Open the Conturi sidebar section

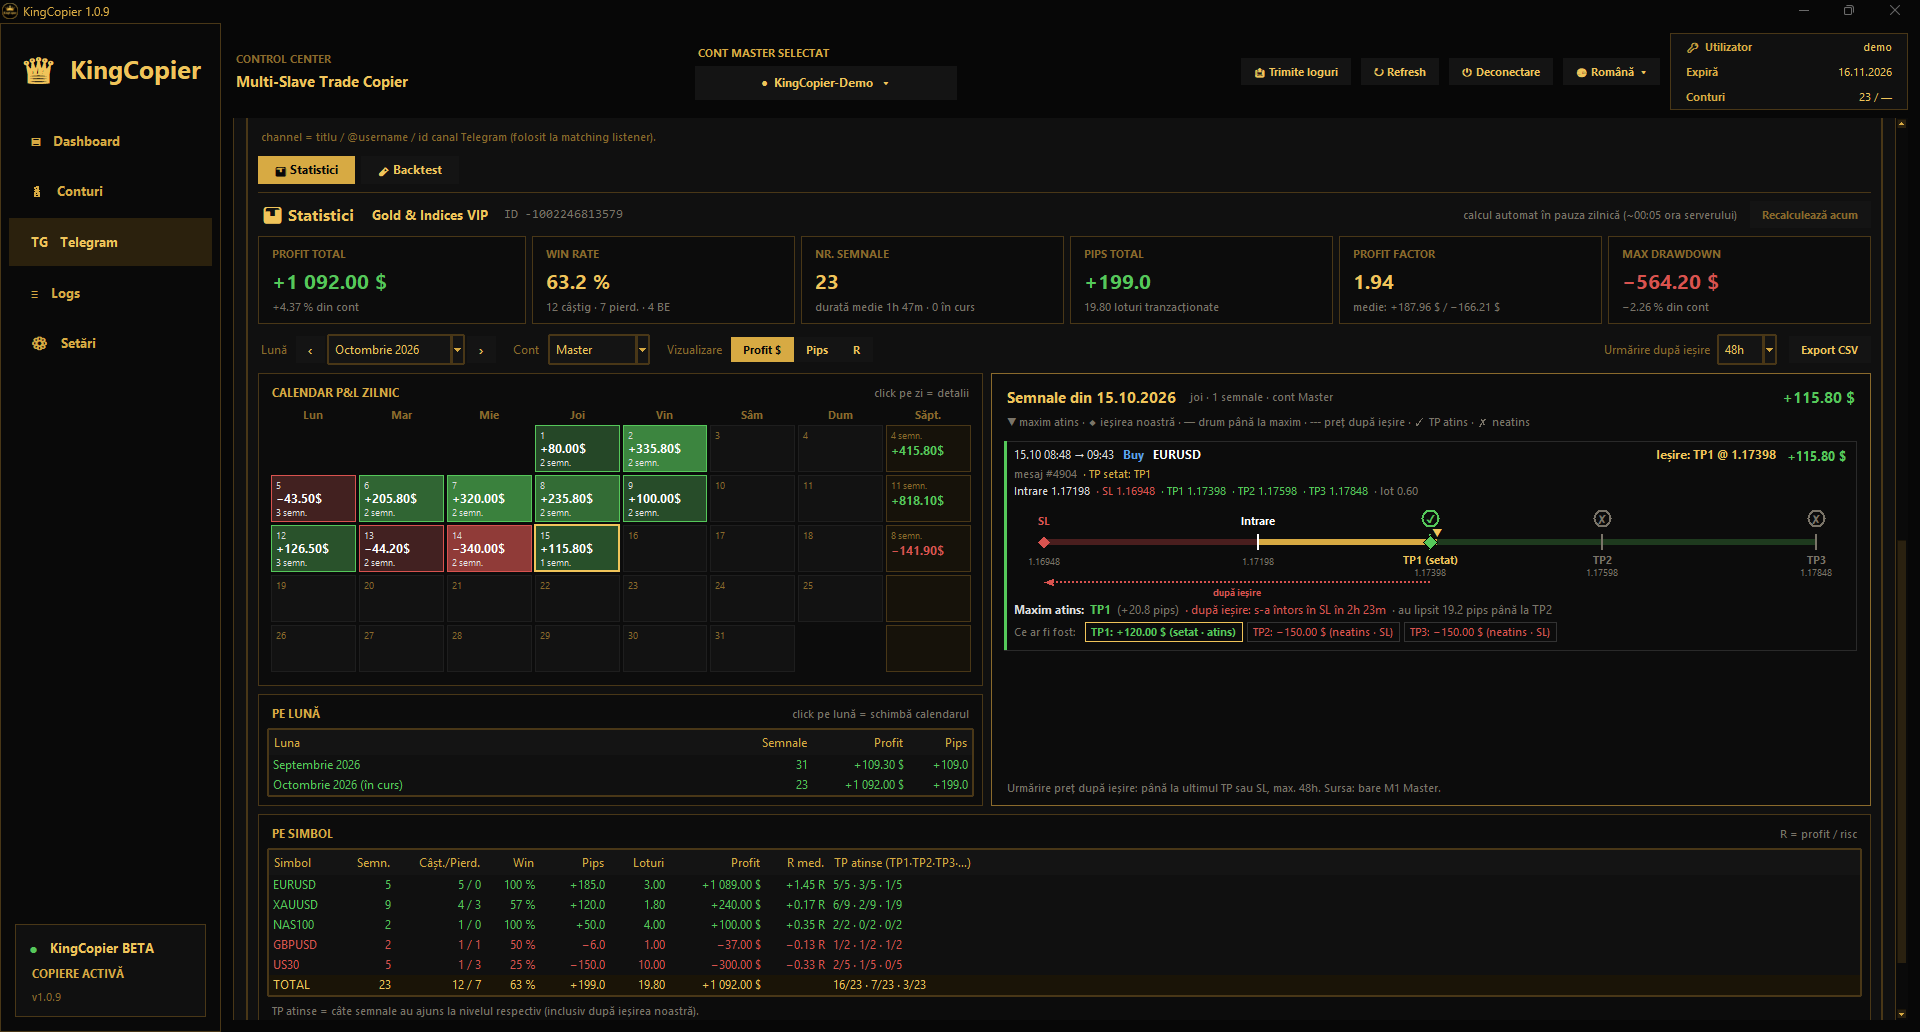coord(110,191)
